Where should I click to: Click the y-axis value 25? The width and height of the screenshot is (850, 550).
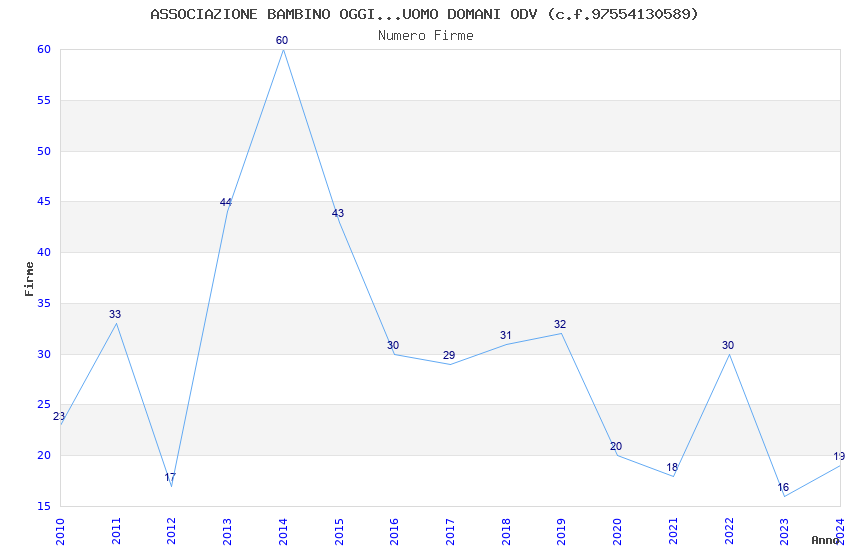pyautogui.click(x=44, y=405)
